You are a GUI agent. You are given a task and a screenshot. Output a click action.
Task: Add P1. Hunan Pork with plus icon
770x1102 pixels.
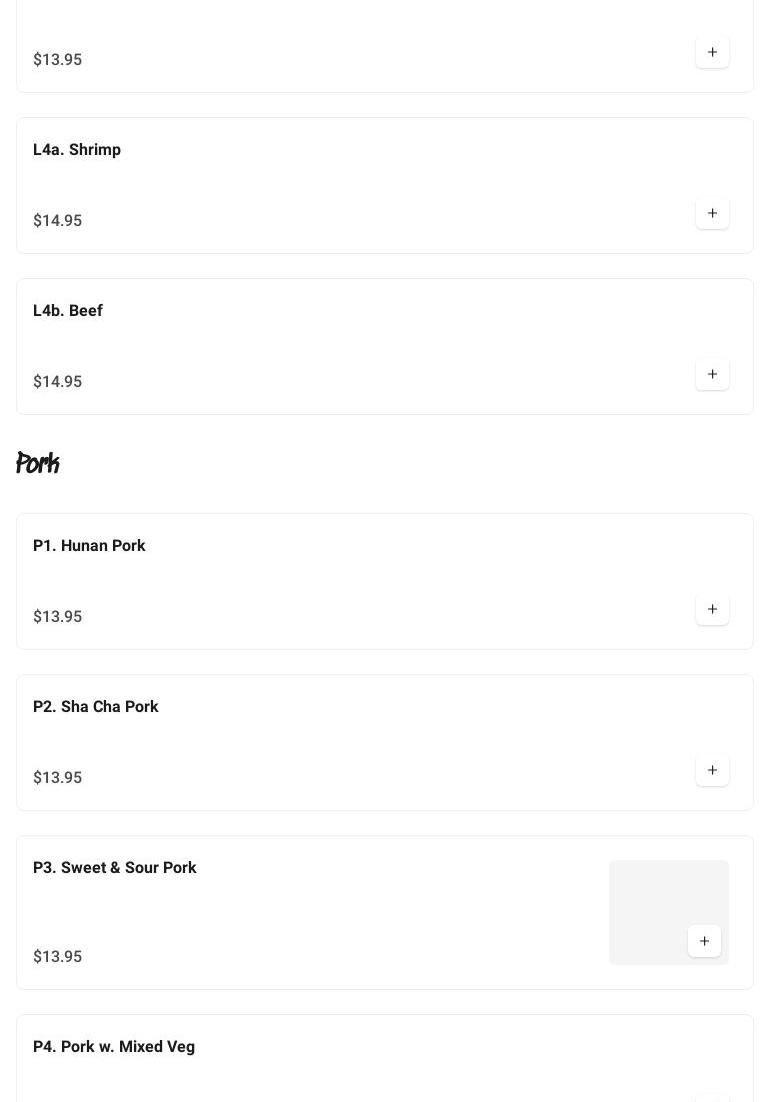point(712,609)
